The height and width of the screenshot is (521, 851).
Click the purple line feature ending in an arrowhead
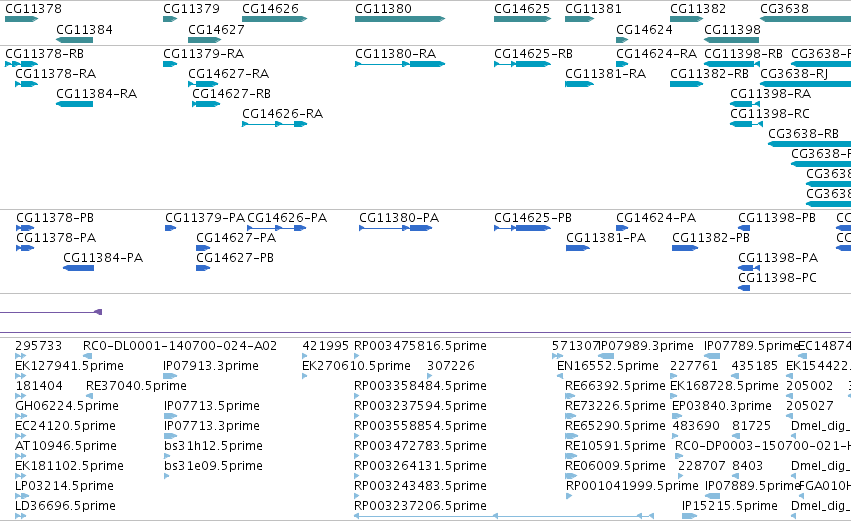click(x=51, y=312)
